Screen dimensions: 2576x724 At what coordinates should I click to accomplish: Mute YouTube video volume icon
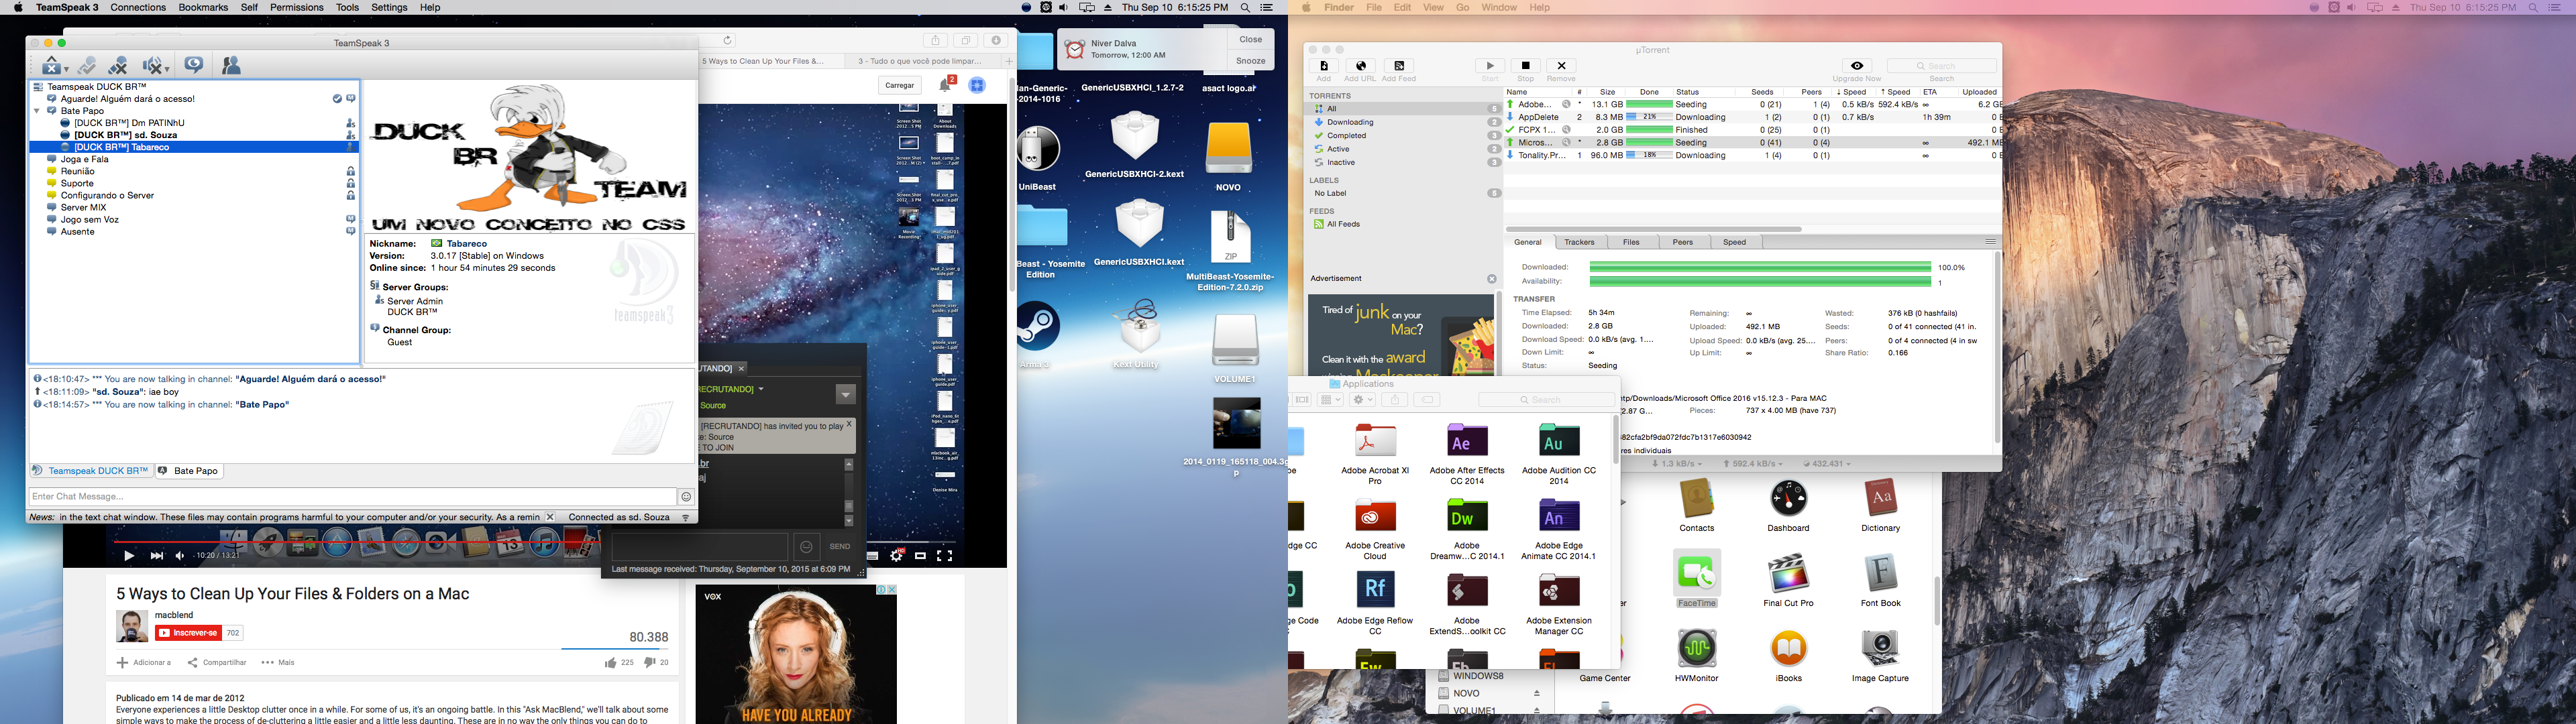click(180, 556)
